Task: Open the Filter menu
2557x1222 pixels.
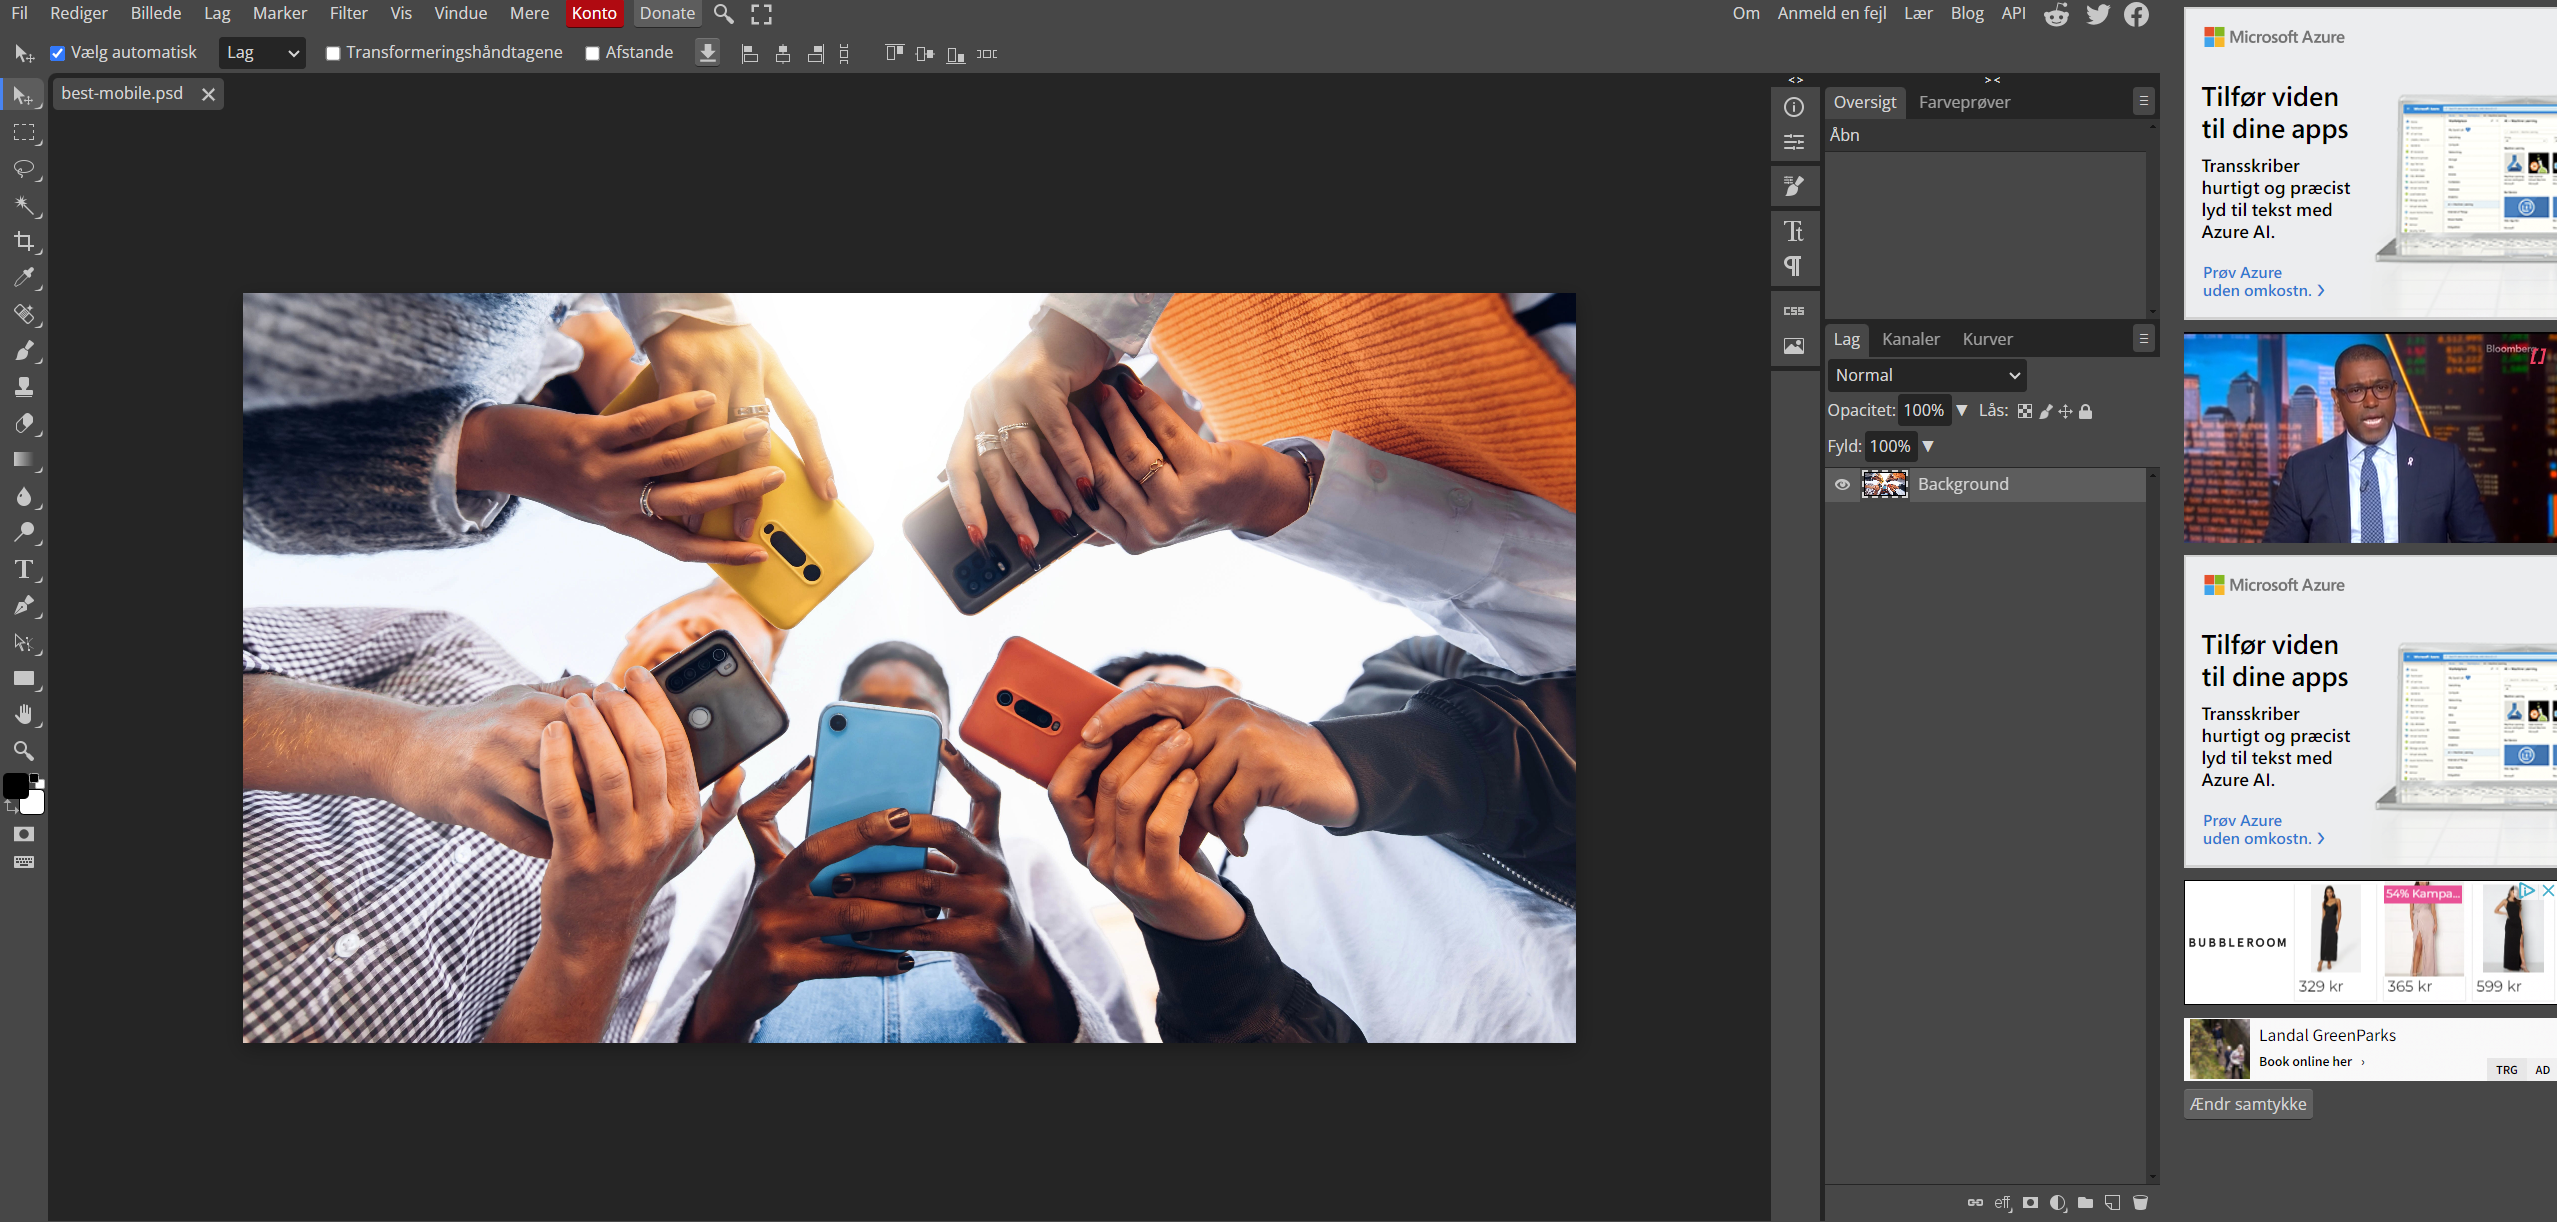Action: pos(348,13)
